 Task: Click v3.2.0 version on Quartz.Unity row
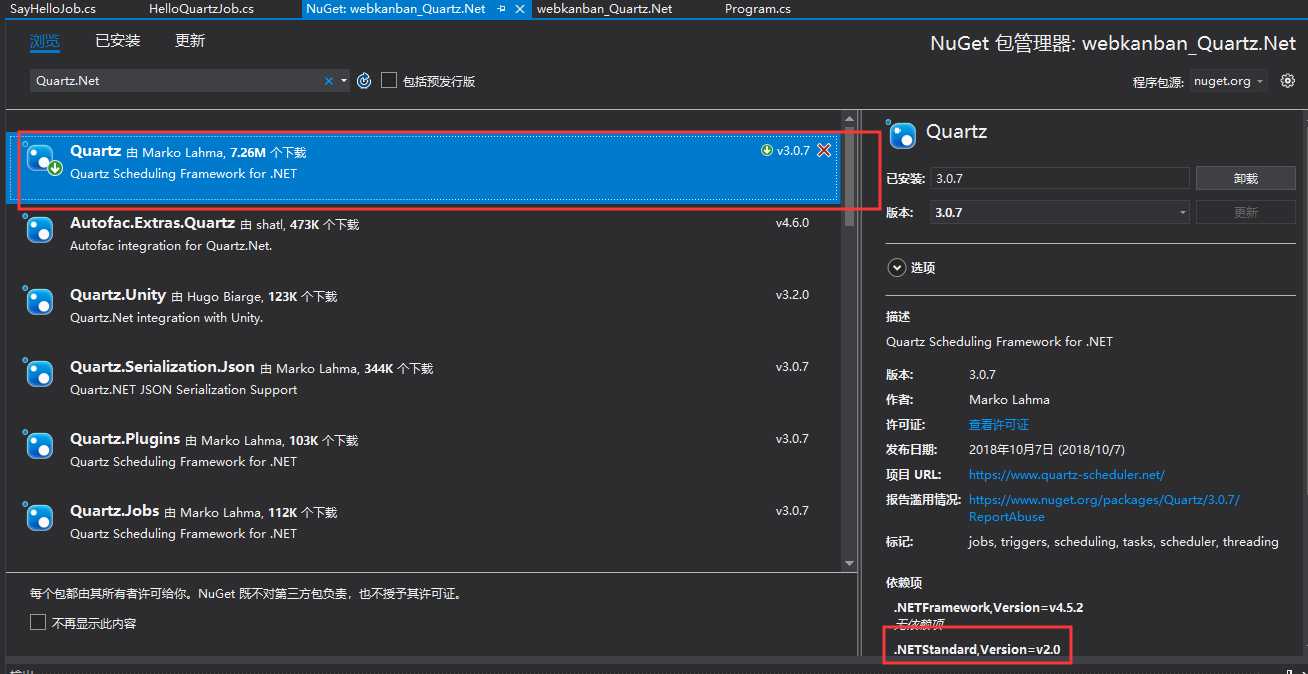coord(792,295)
